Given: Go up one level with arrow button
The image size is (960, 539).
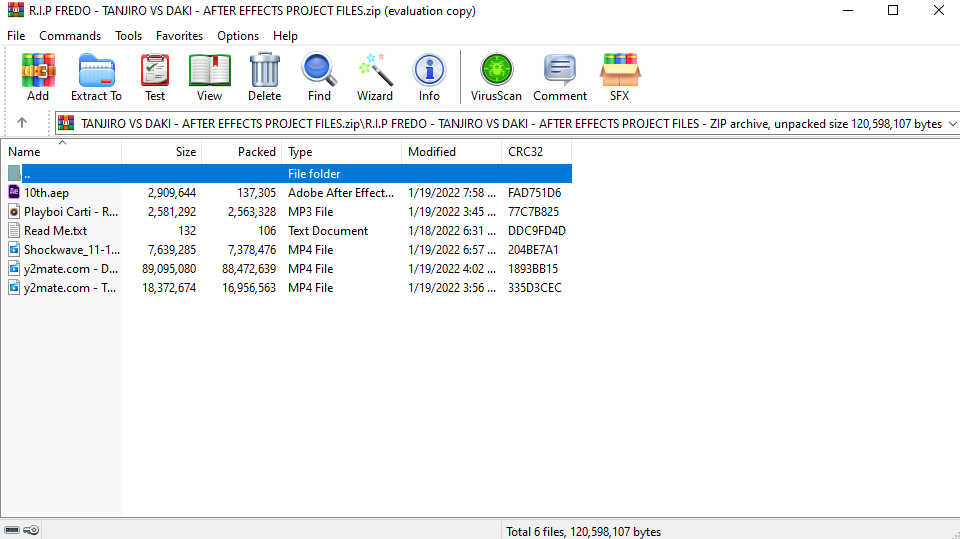Looking at the screenshot, I should coord(22,122).
